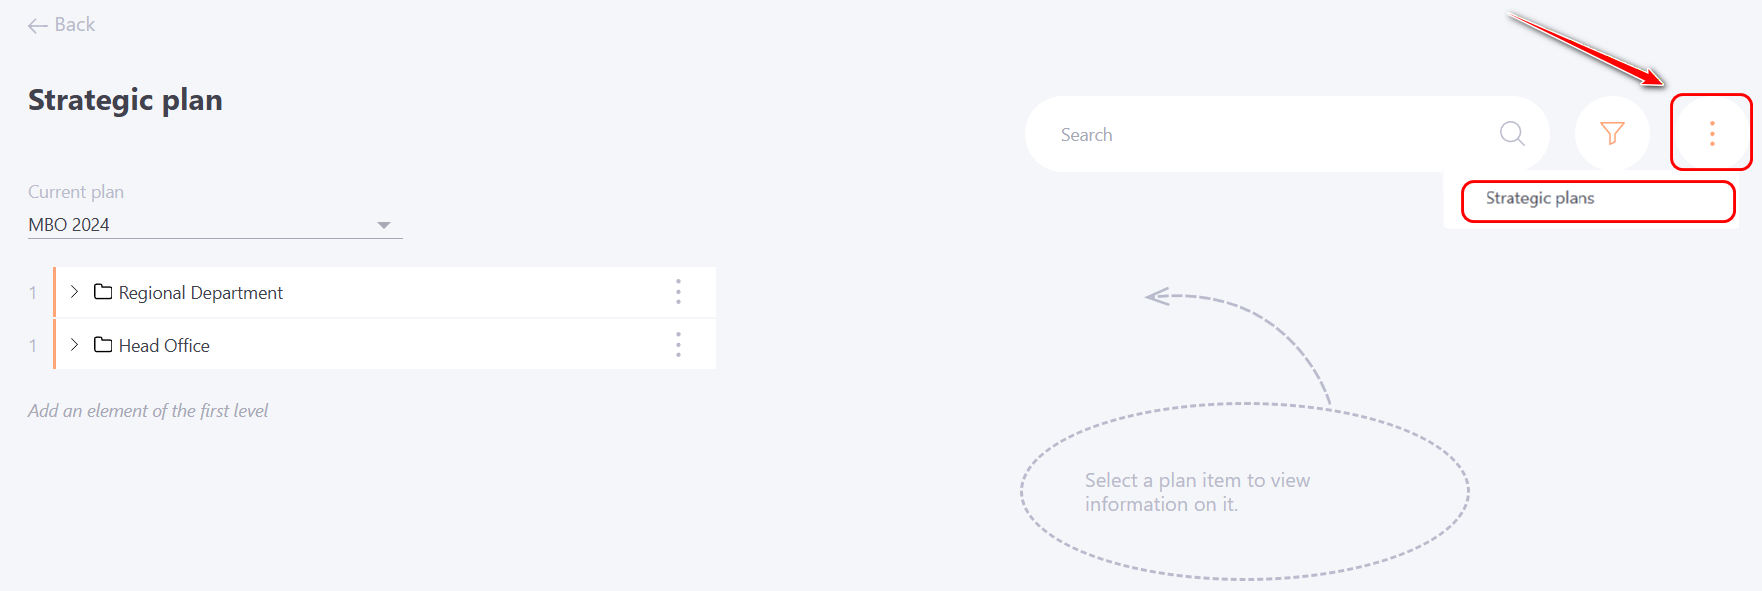This screenshot has height=591, width=1762.
Task: Click the magnifier icon in search bar
Action: pyautogui.click(x=1511, y=133)
